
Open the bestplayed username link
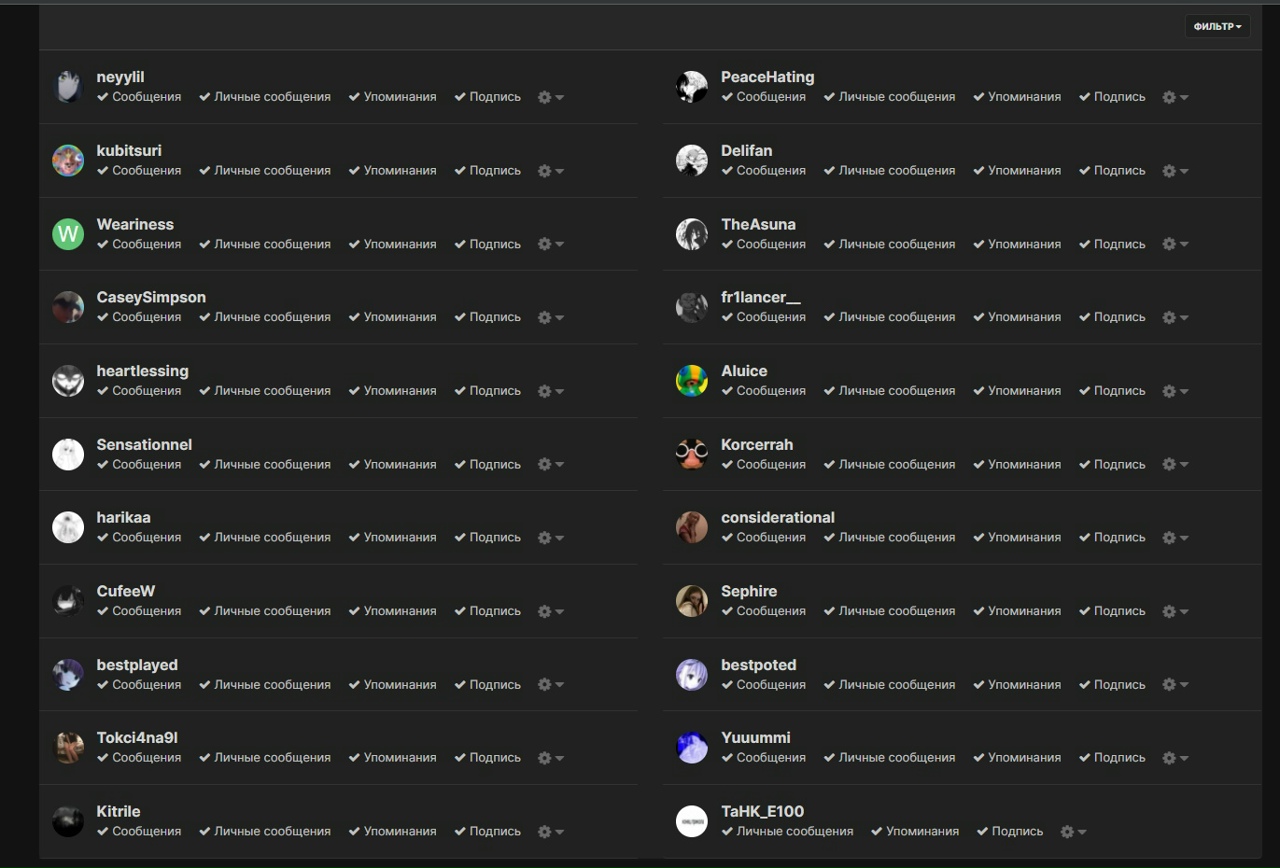(137, 665)
